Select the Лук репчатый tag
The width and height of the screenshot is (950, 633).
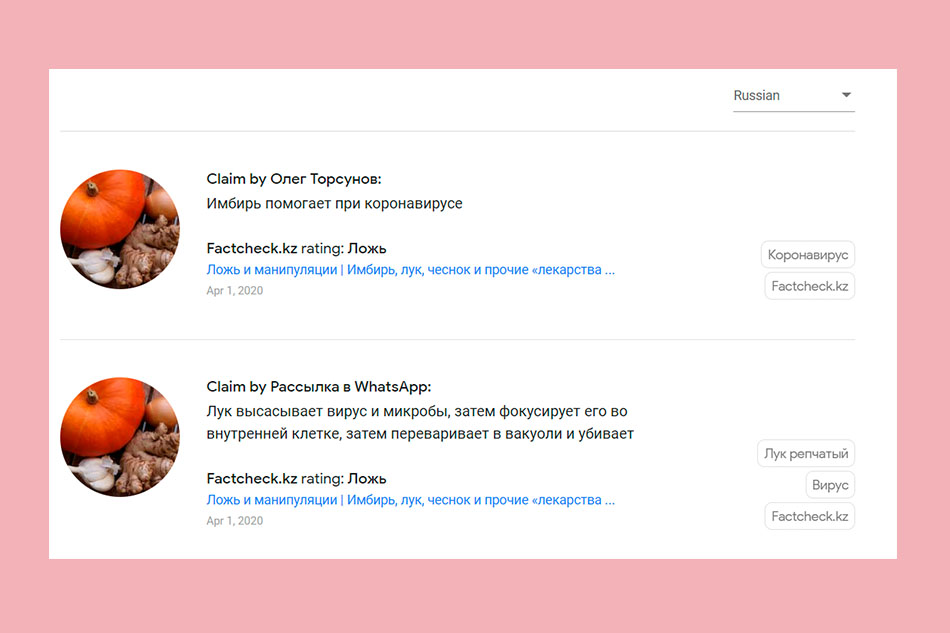(x=805, y=454)
